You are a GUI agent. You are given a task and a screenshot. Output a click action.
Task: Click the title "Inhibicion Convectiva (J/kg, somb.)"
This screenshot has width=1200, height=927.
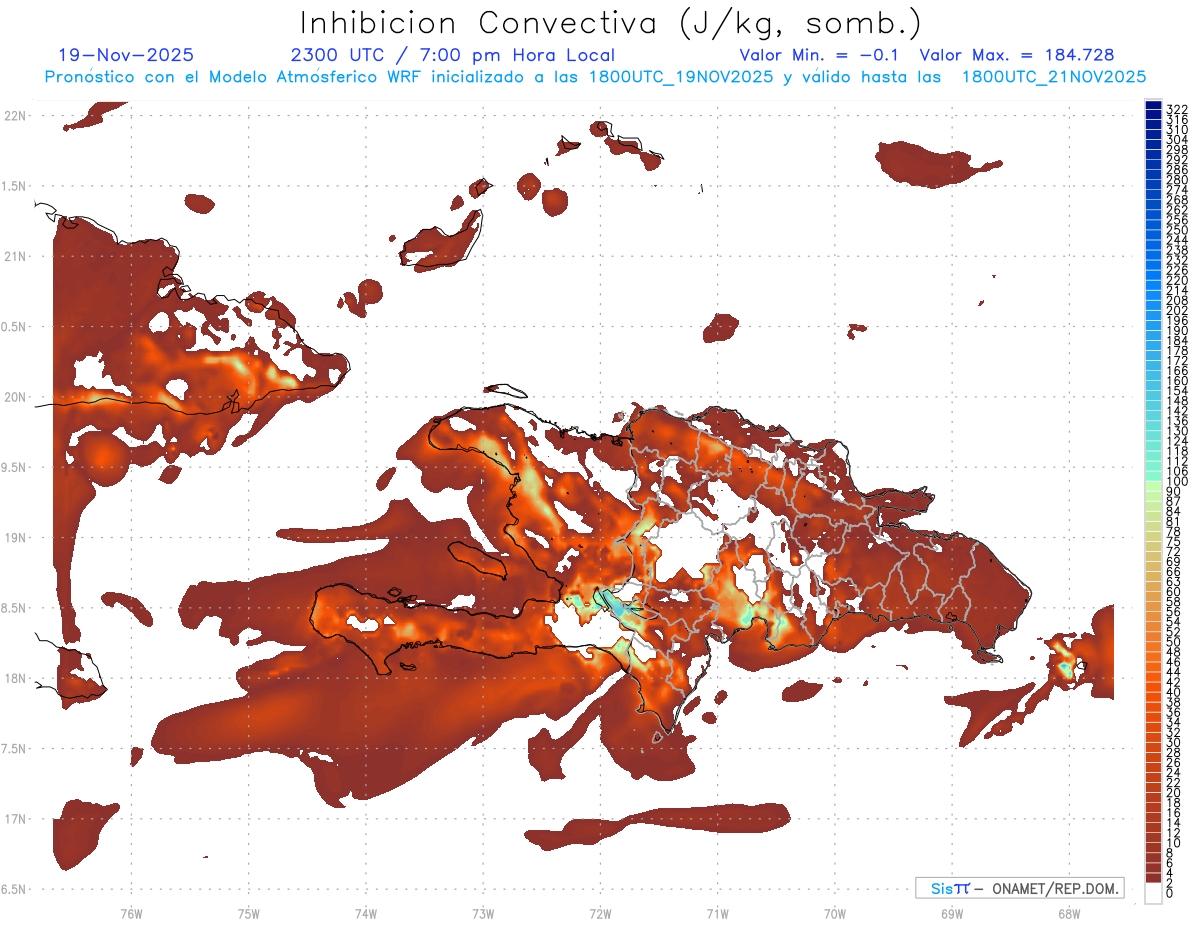point(612,24)
